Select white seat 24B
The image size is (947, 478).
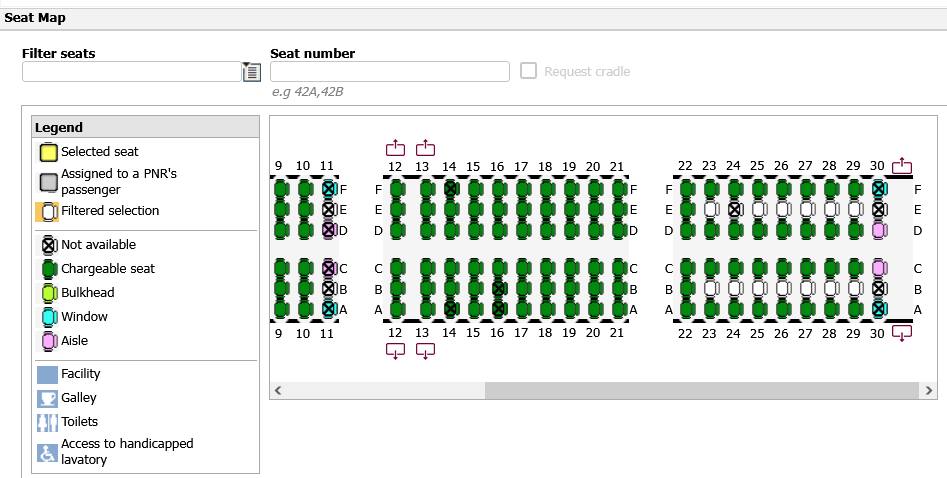tap(734, 289)
